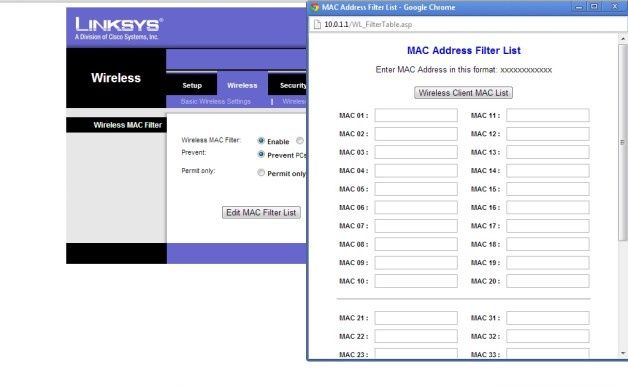Click the MAC 04 input field

pyautogui.click(x=416, y=171)
